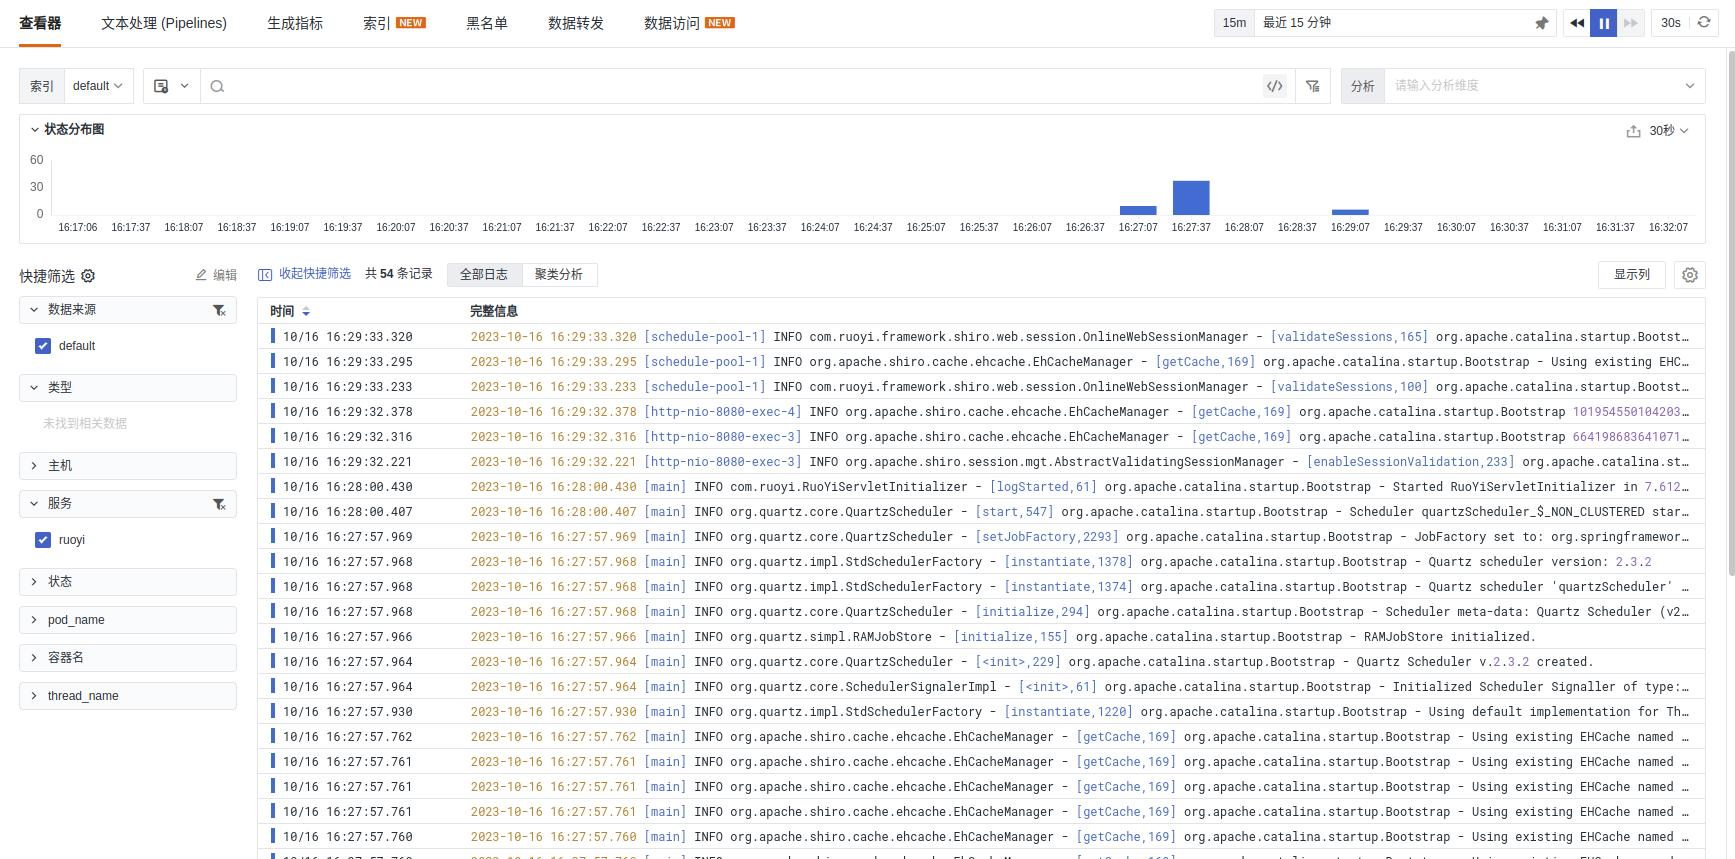Switch to 聚类分析 view toggle

pos(558,275)
